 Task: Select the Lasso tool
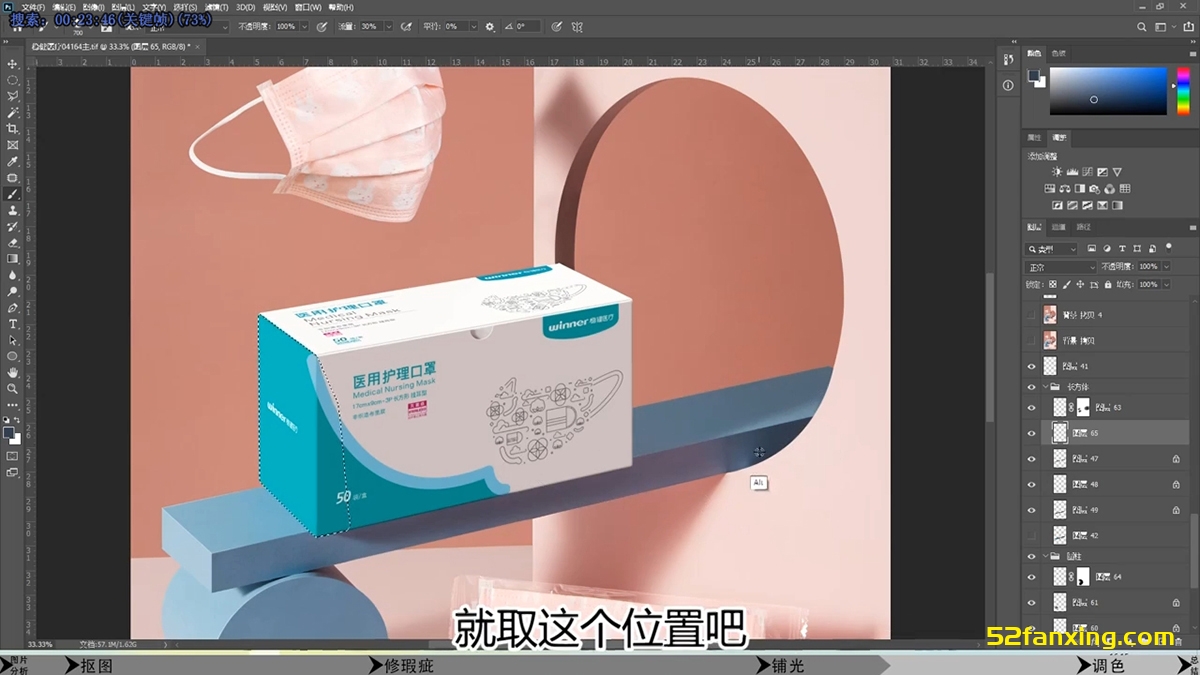(x=13, y=96)
